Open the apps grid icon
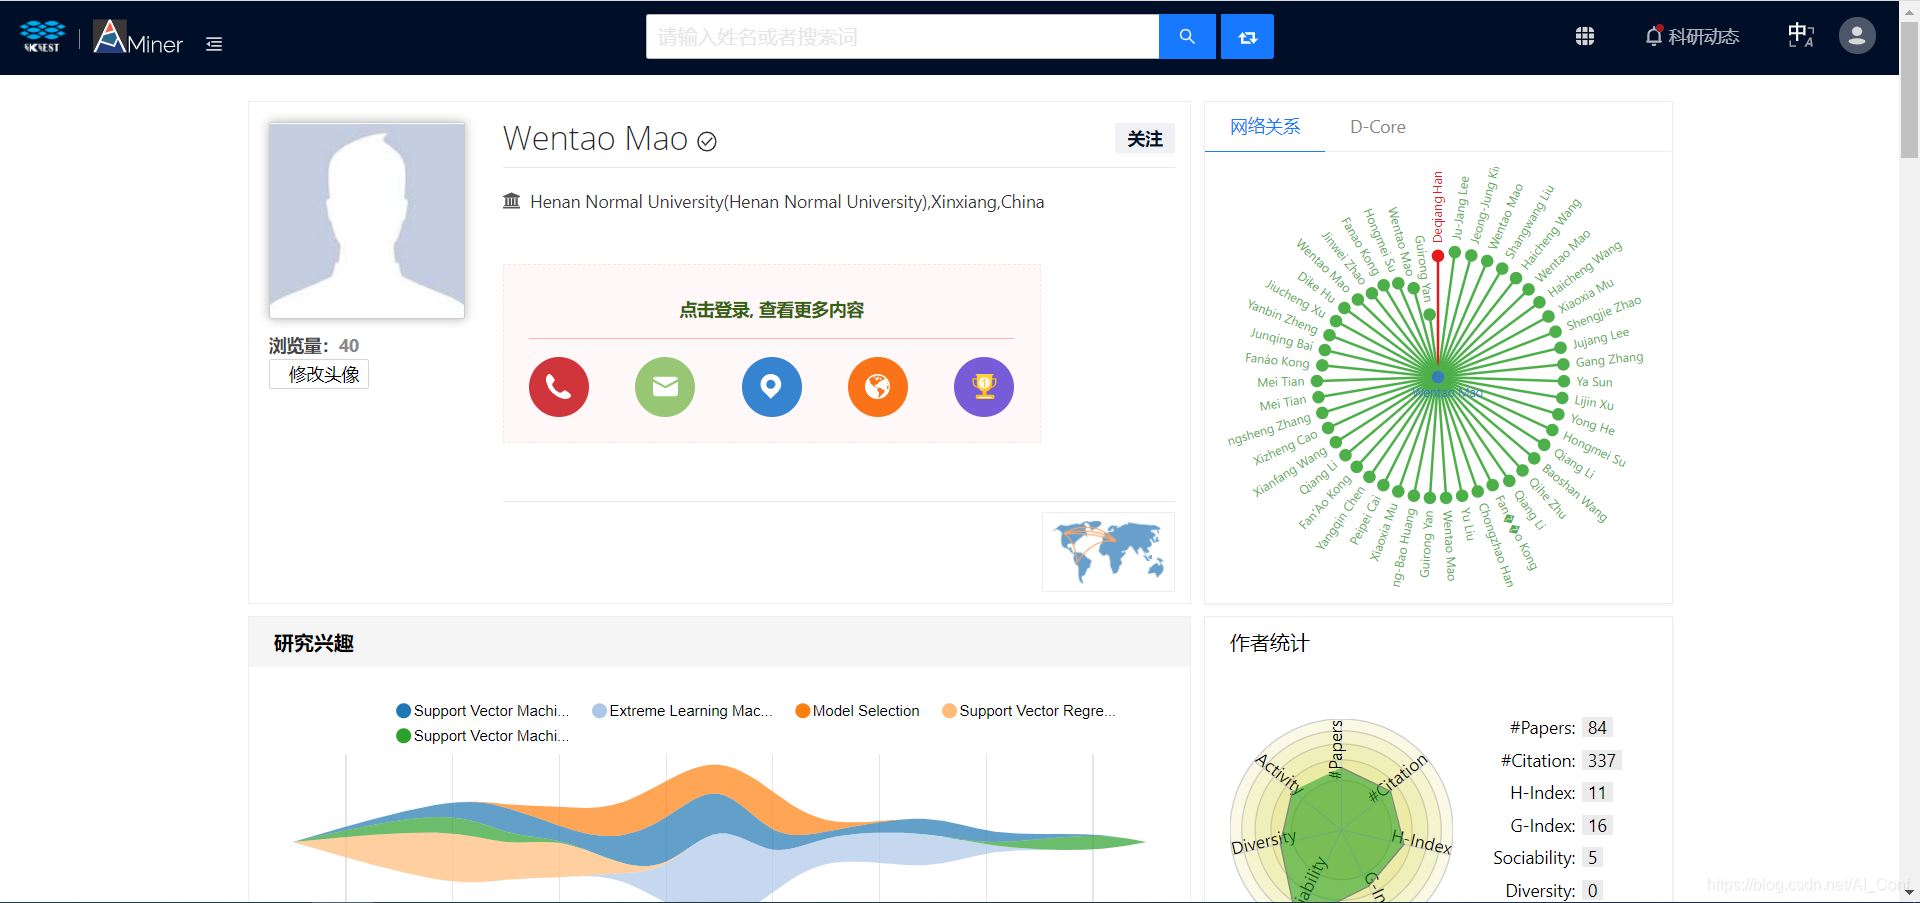 click(x=1585, y=36)
